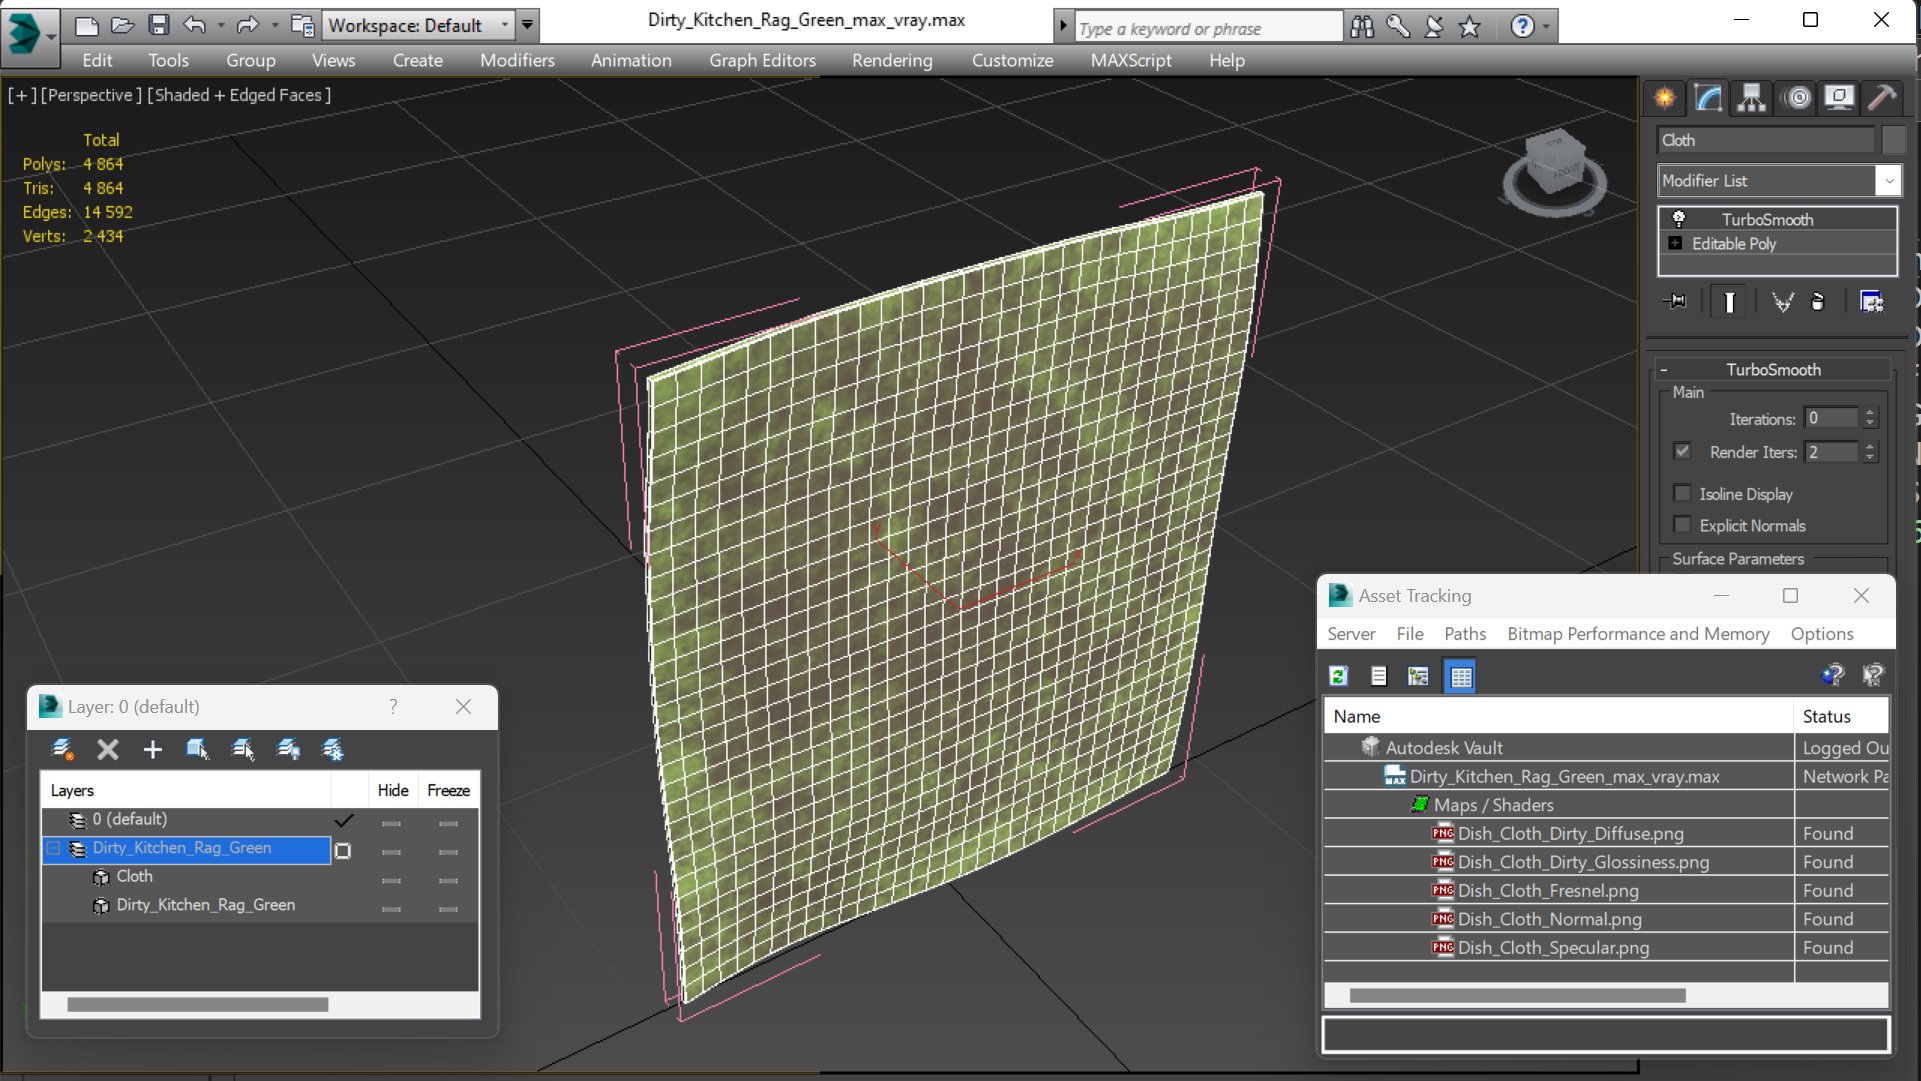The width and height of the screenshot is (1921, 1081).
Task: Click the binoculars search icon
Action: (1362, 26)
